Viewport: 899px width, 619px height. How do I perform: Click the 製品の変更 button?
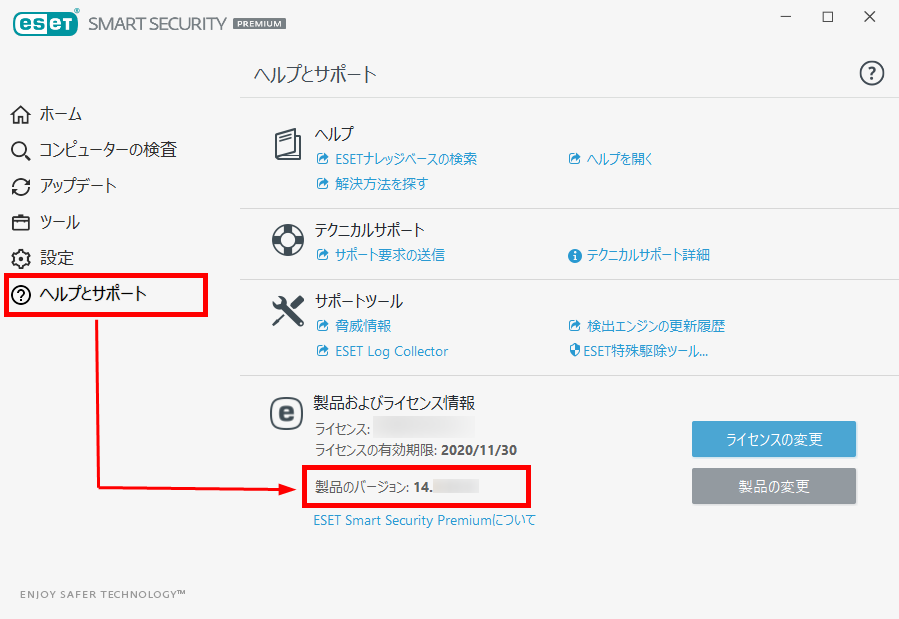(x=773, y=486)
